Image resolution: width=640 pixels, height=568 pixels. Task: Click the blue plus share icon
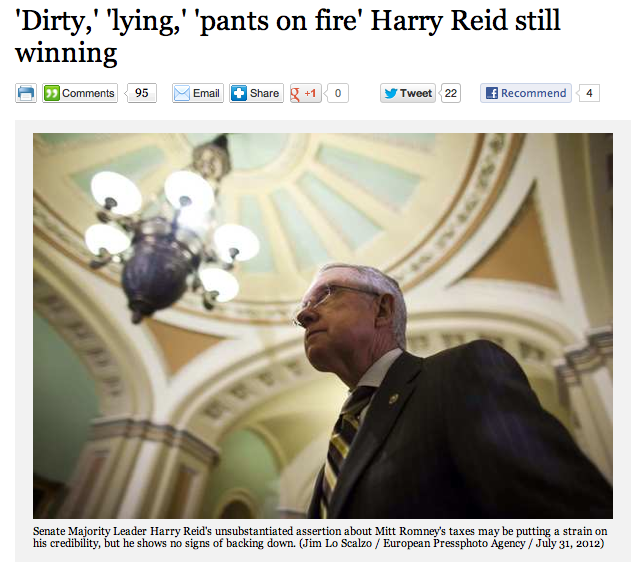click(238, 93)
